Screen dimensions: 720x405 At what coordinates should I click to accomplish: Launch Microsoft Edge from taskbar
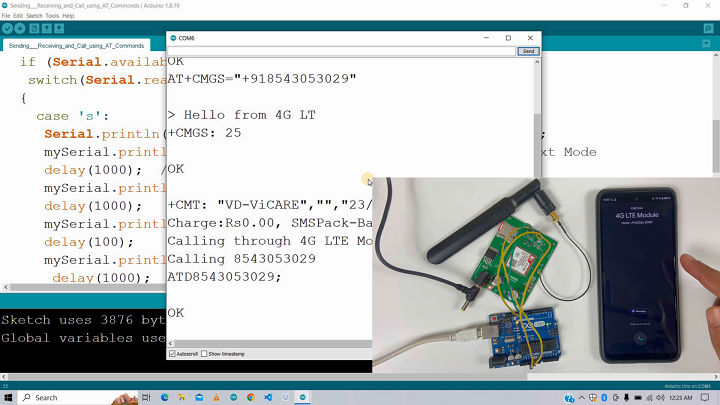pos(164,397)
